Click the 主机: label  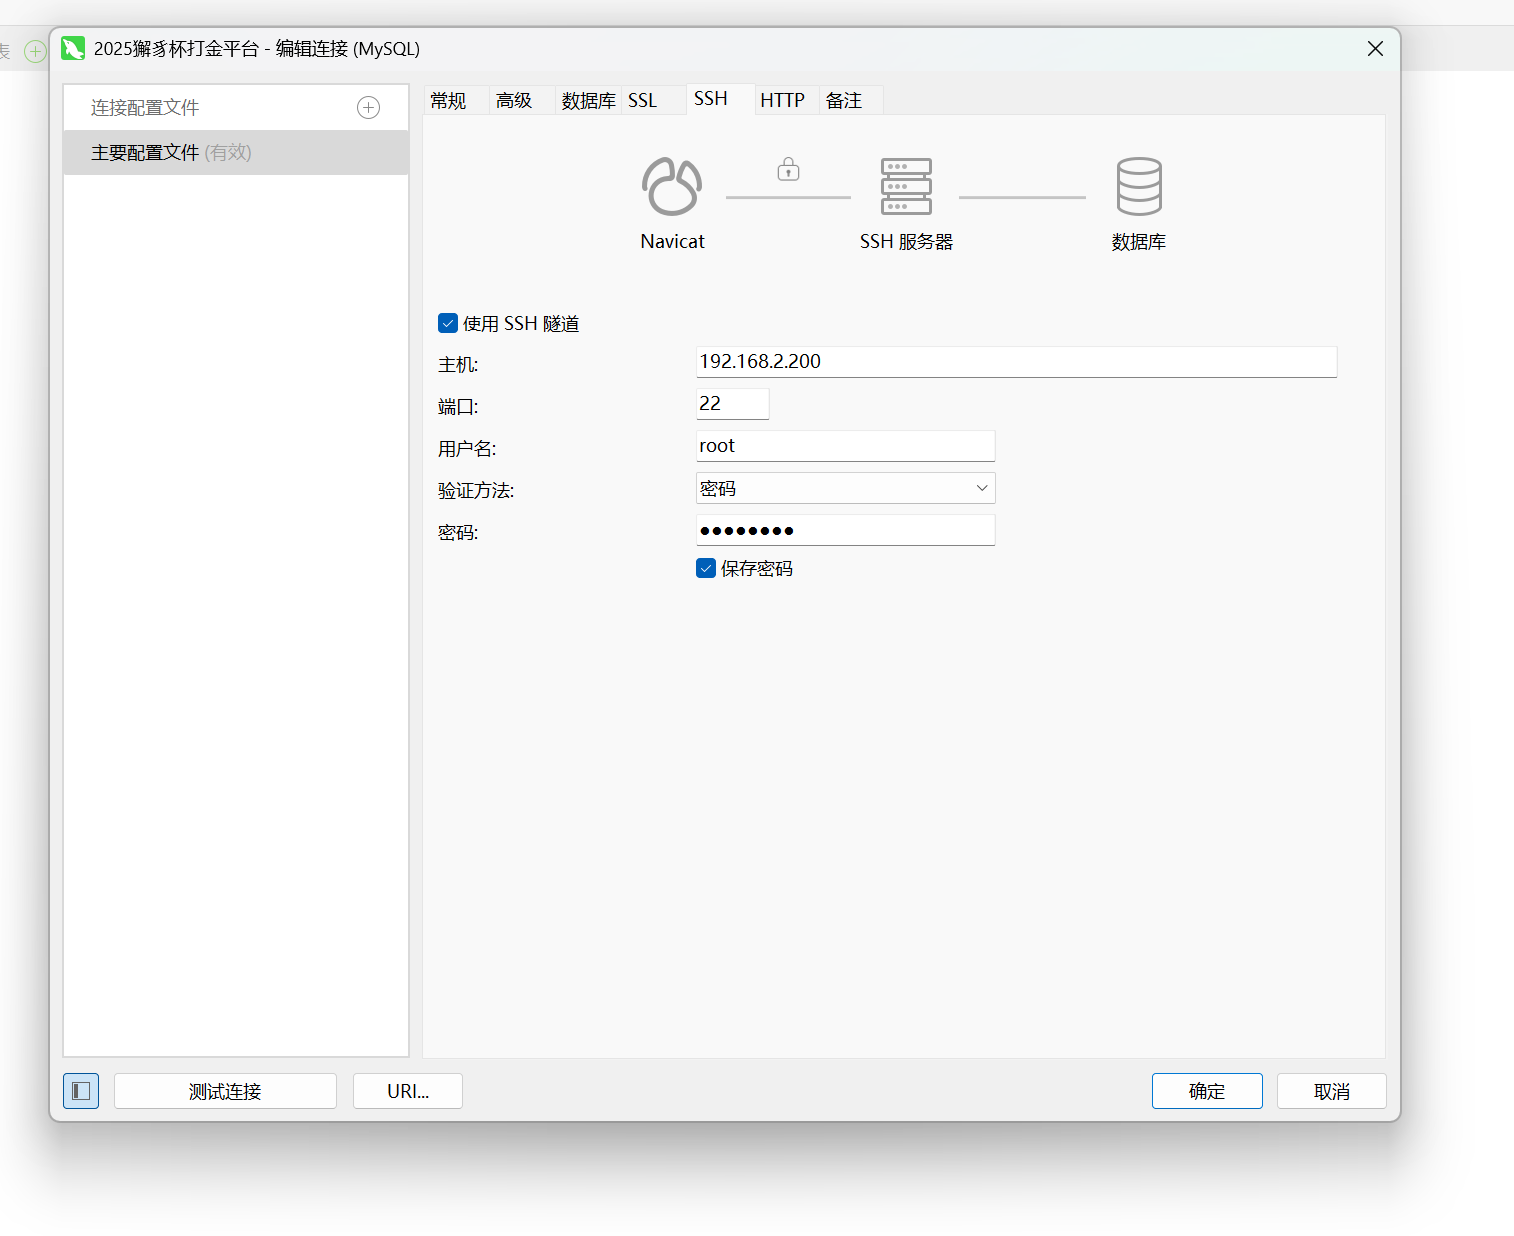pos(458,365)
